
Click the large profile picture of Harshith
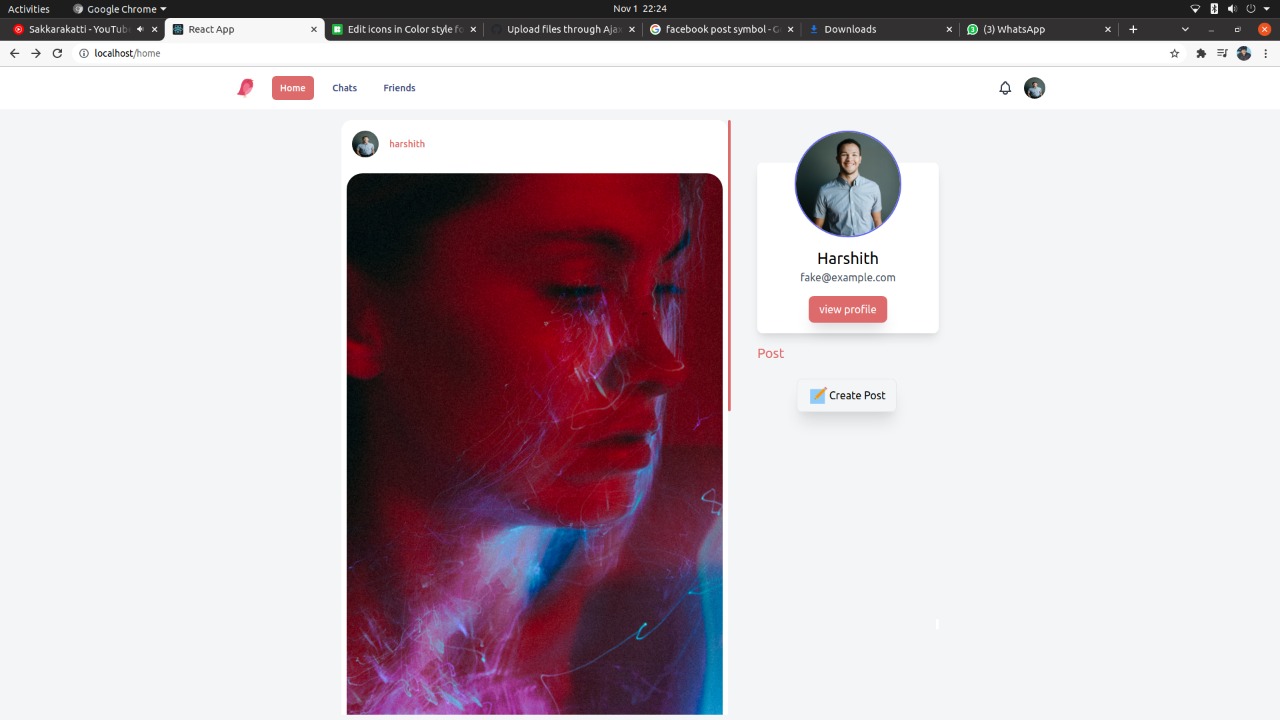848,184
